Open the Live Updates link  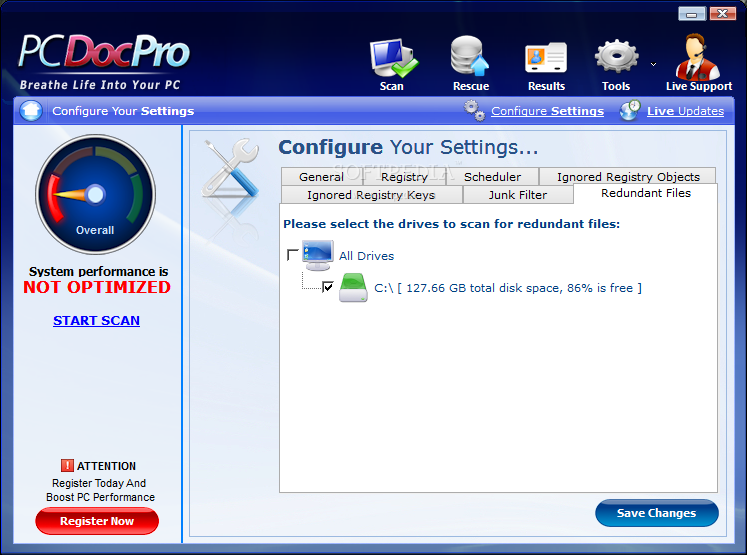(x=685, y=111)
